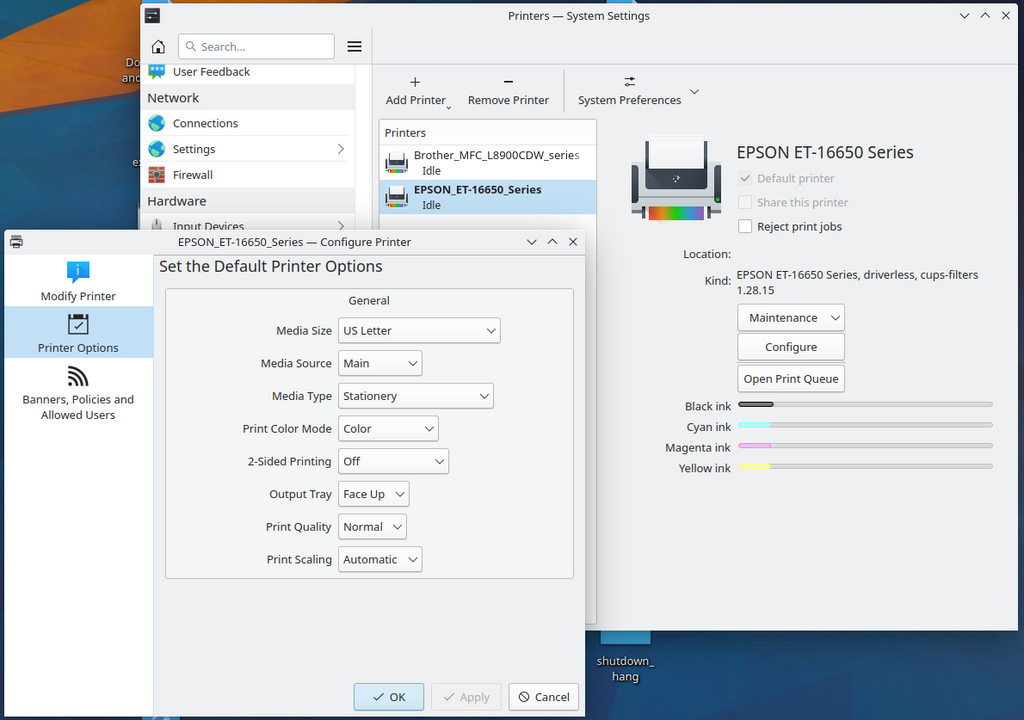Image resolution: width=1024 pixels, height=720 pixels.
Task: Select Modify Printer tab
Action: click(x=78, y=280)
